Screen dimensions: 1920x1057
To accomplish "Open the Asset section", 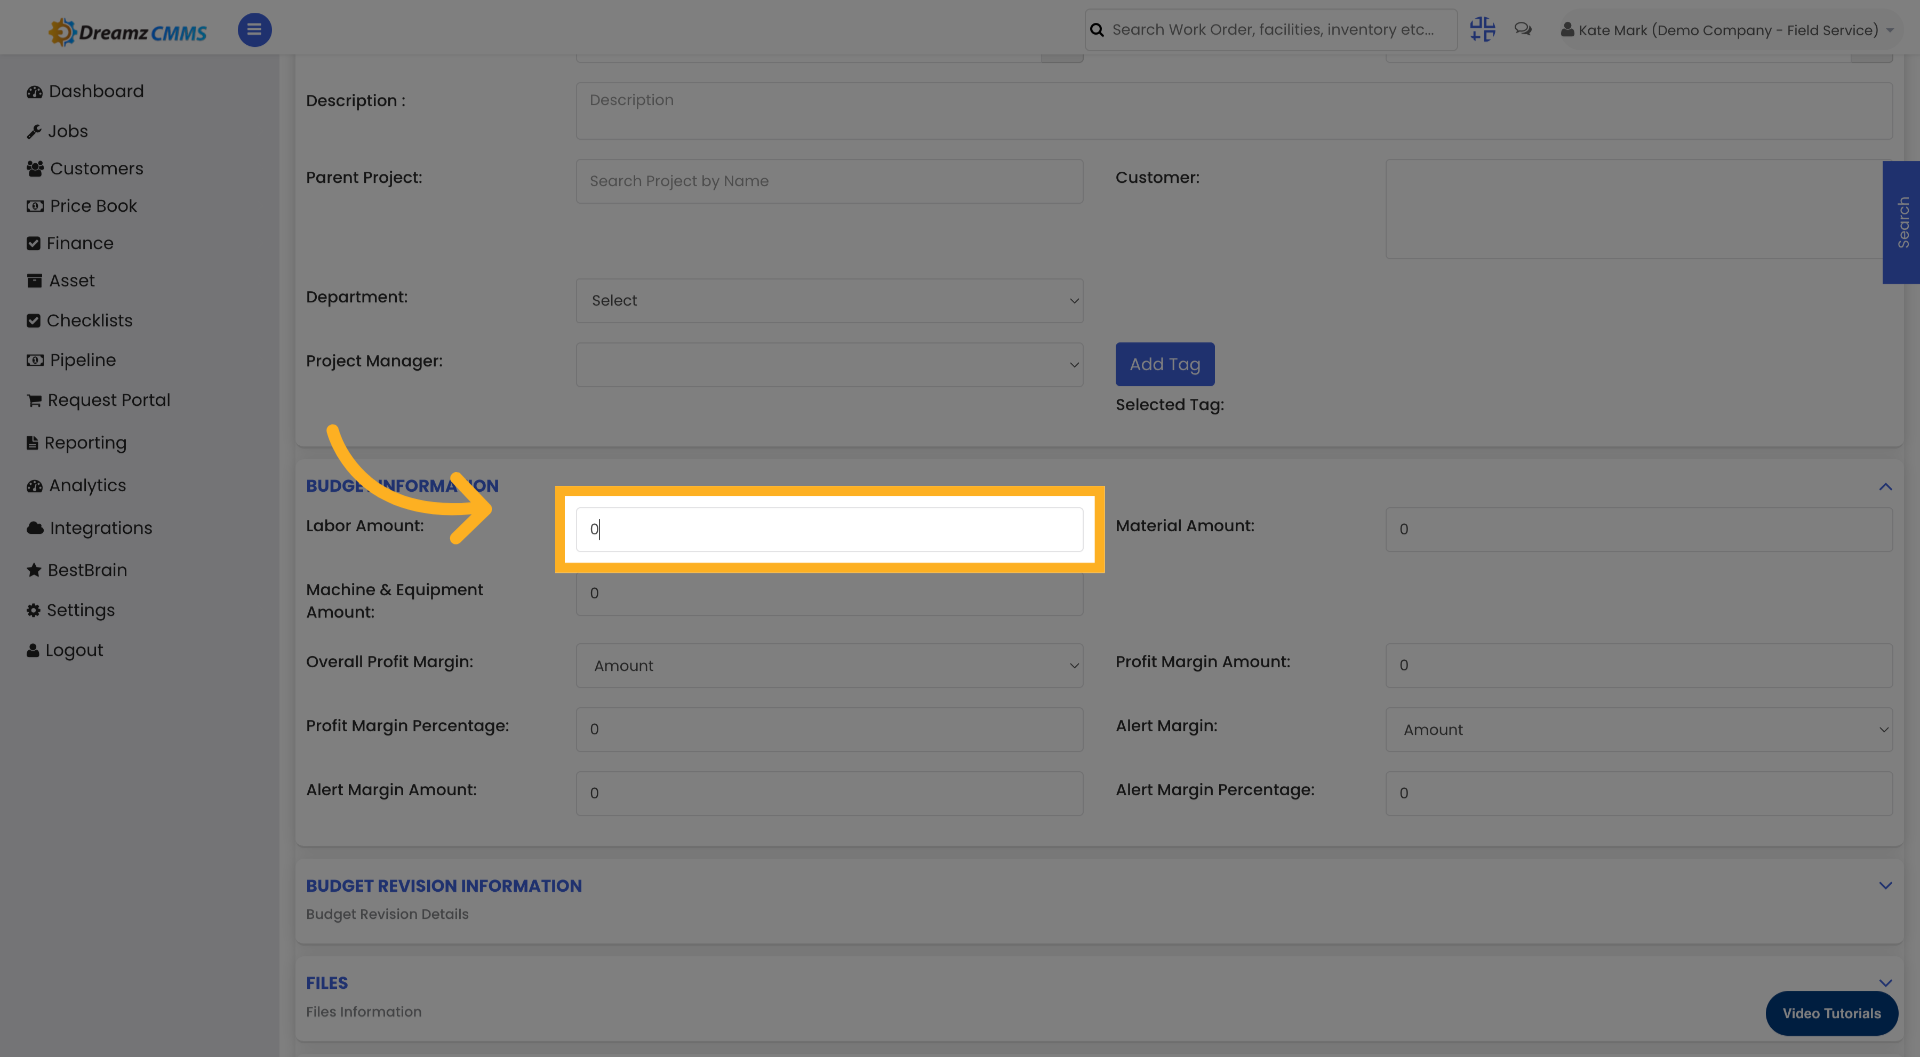I will pos(71,281).
